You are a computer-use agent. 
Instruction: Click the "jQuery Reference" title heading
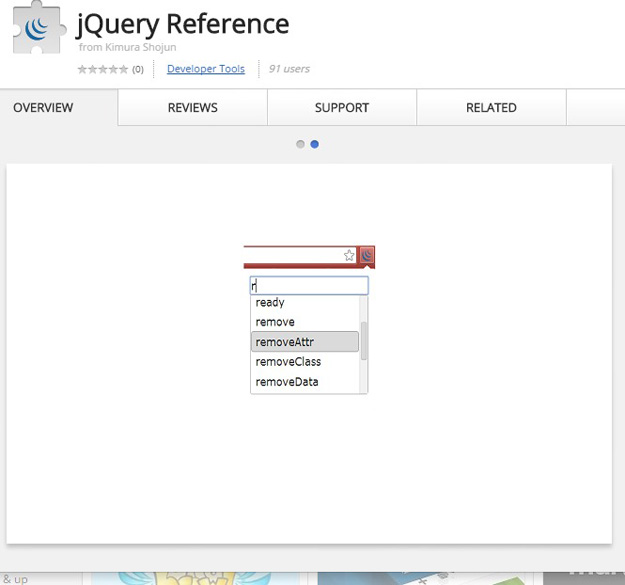click(x=182, y=24)
